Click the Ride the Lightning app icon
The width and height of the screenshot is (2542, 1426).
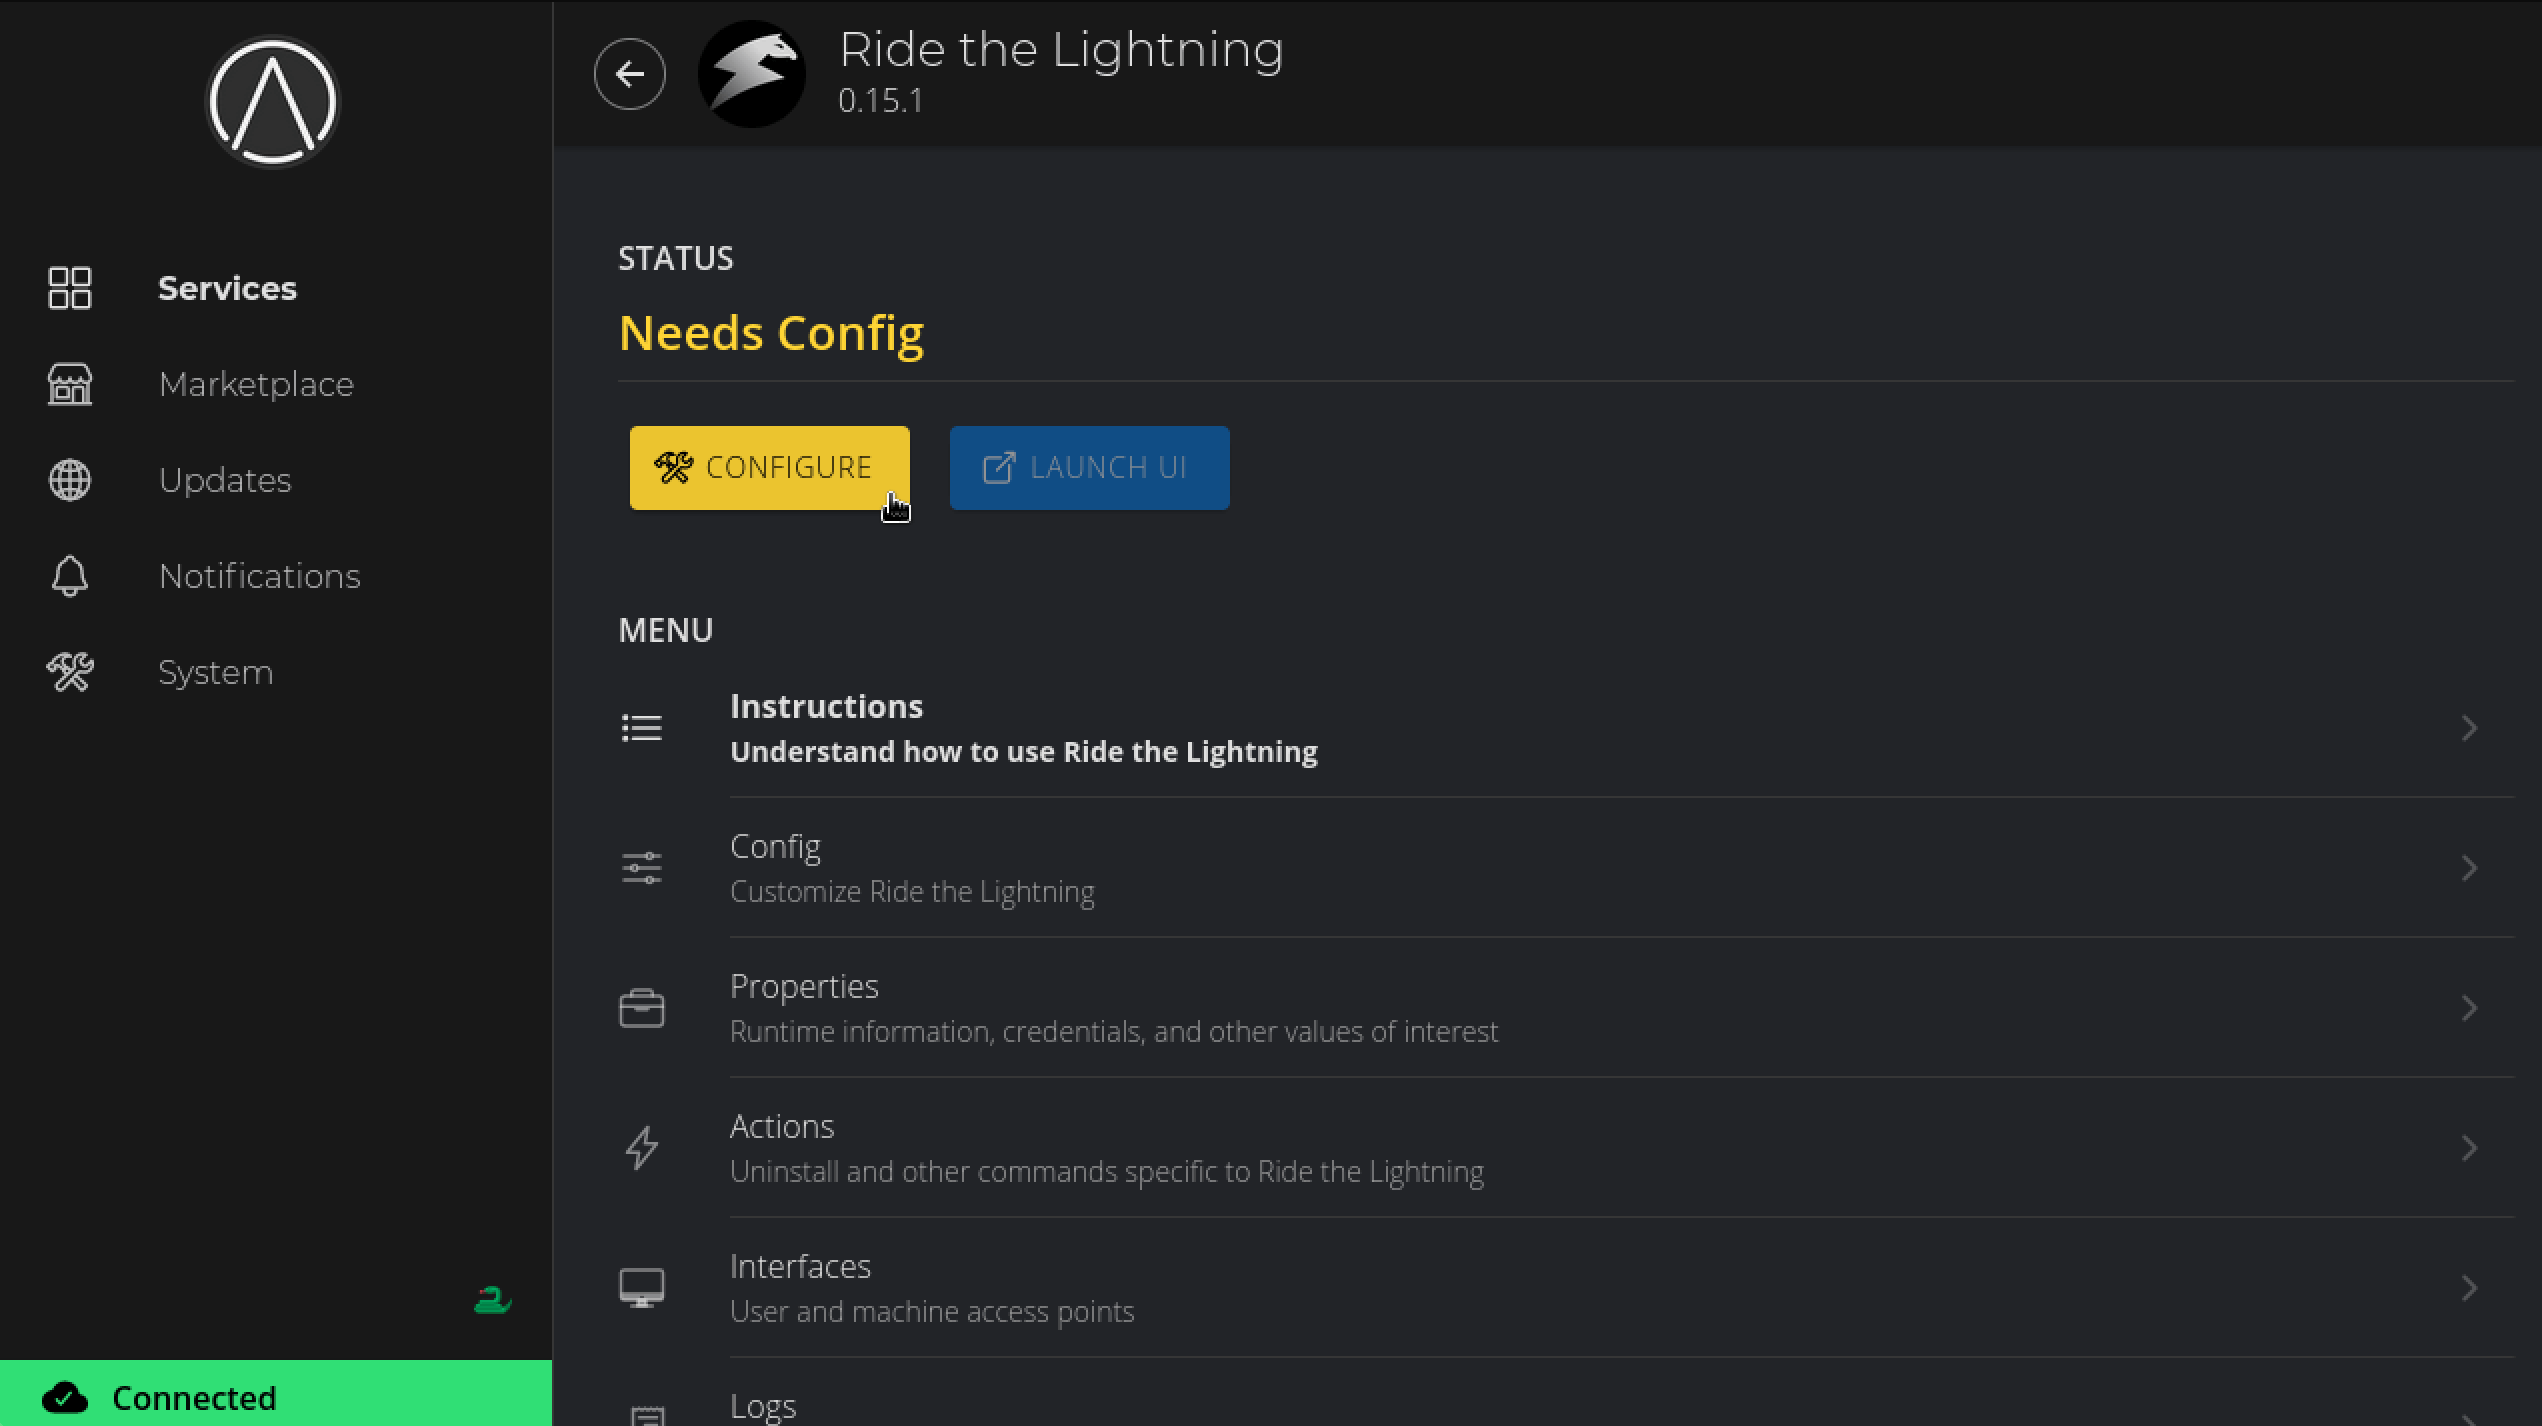(x=750, y=73)
